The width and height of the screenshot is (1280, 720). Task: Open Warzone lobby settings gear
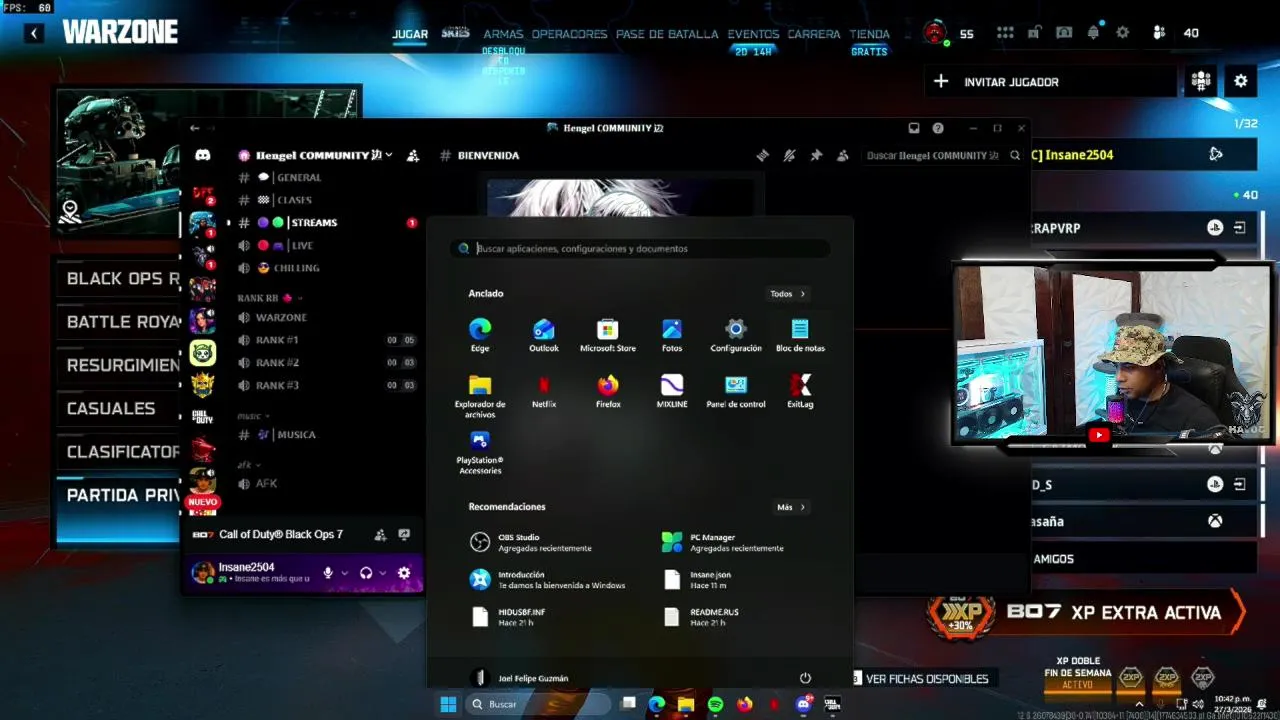click(1241, 81)
